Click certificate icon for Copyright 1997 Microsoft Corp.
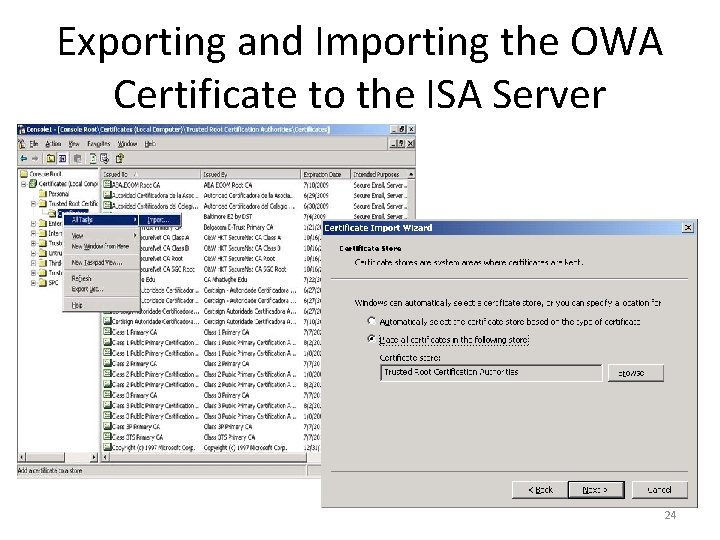This screenshot has width=720, height=540. (x=107, y=447)
